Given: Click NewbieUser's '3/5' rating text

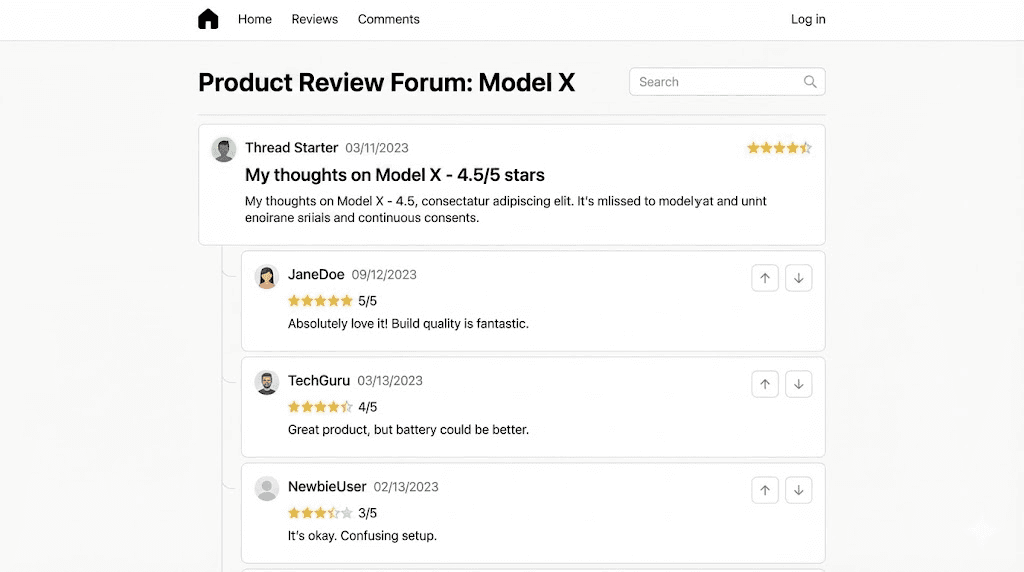Looking at the screenshot, I should [368, 513].
